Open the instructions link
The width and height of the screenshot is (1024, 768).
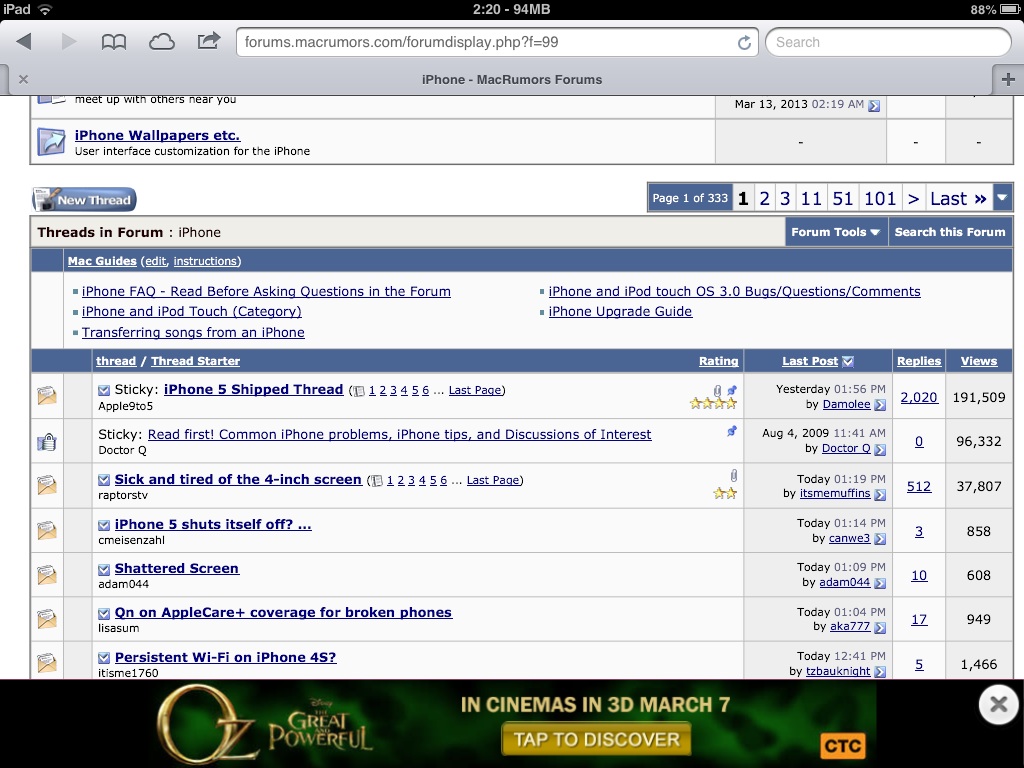[x=205, y=261]
